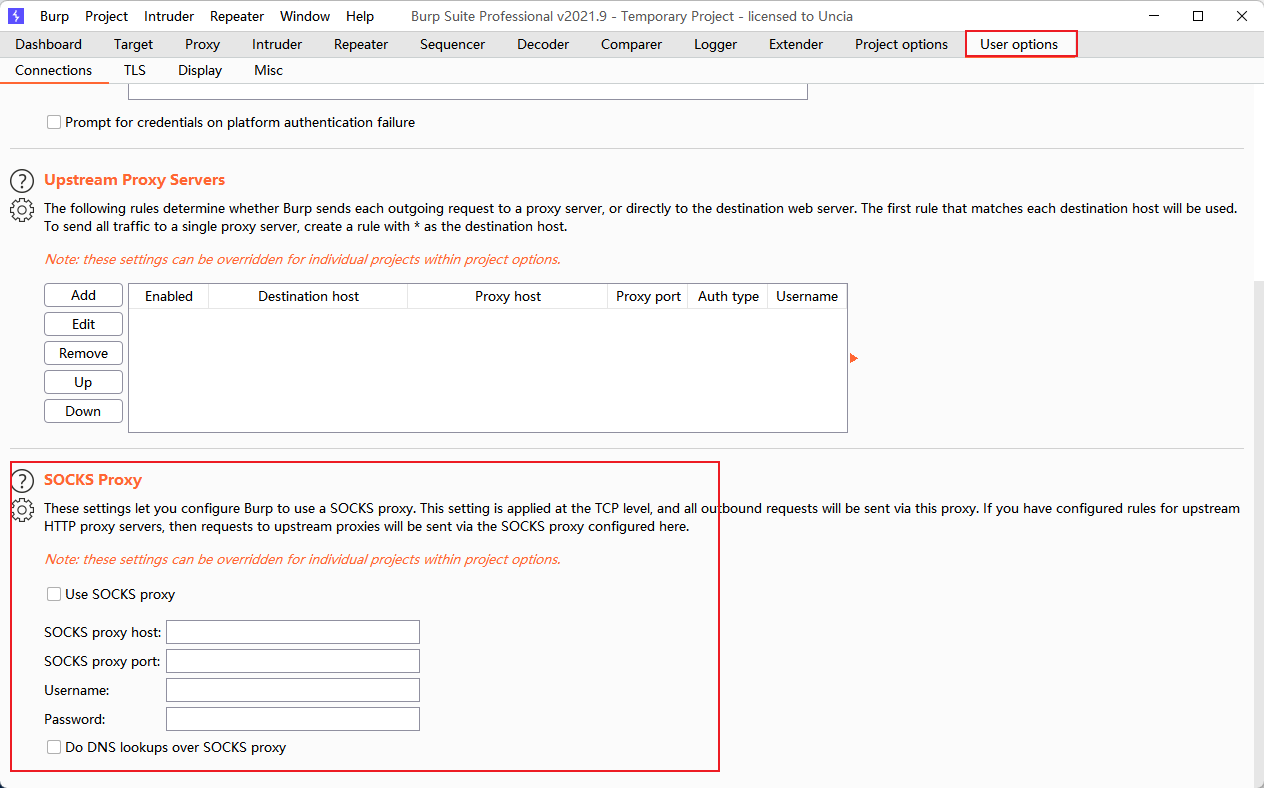Switch to the Comparer tab
Image resolution: width=1264 pixels, height=788 pixels.
(631, 44)
